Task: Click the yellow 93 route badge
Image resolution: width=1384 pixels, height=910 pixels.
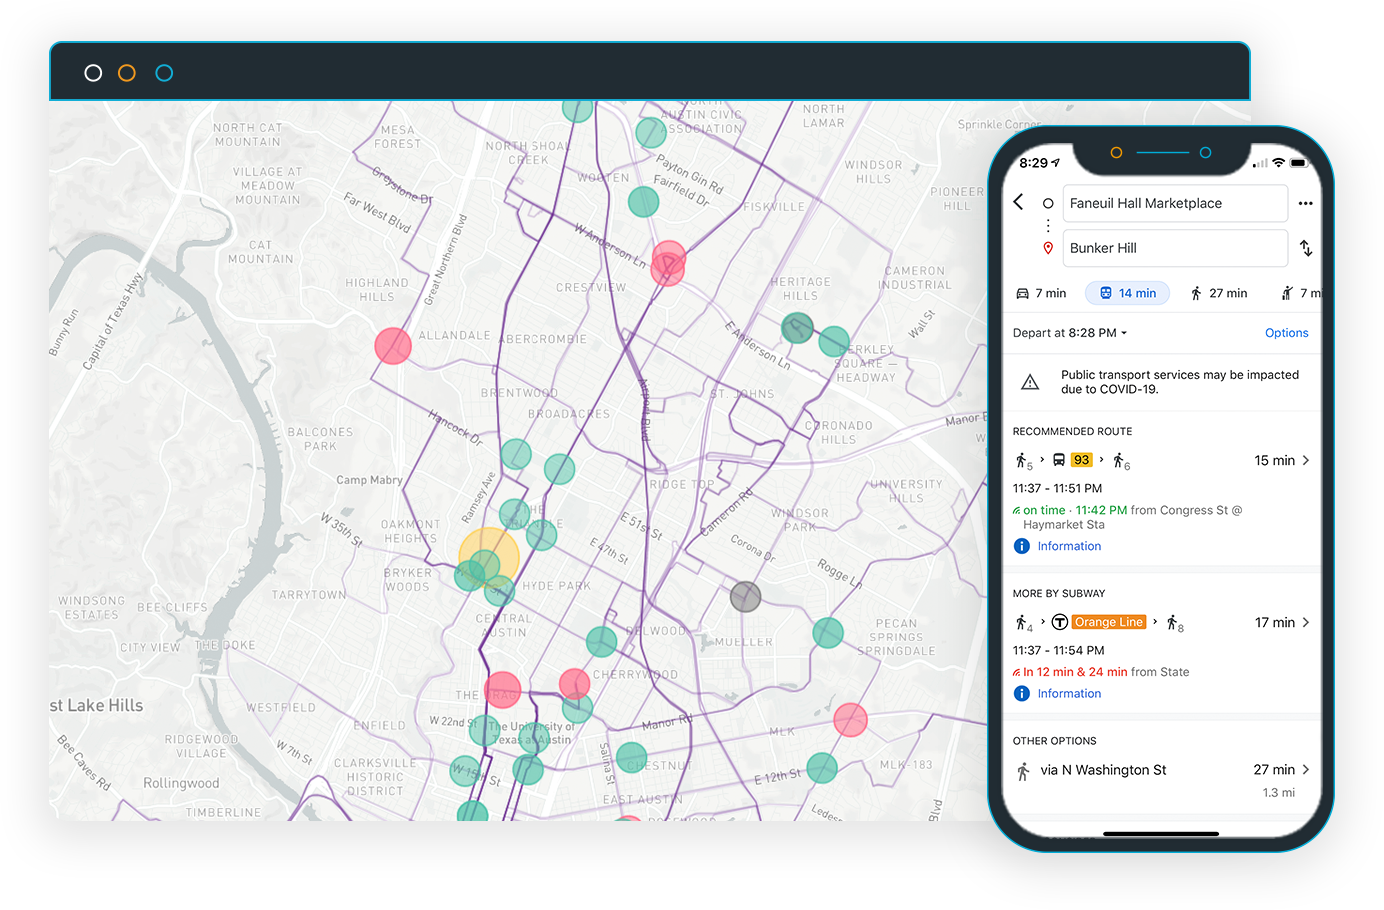Action: point(1080,460)
